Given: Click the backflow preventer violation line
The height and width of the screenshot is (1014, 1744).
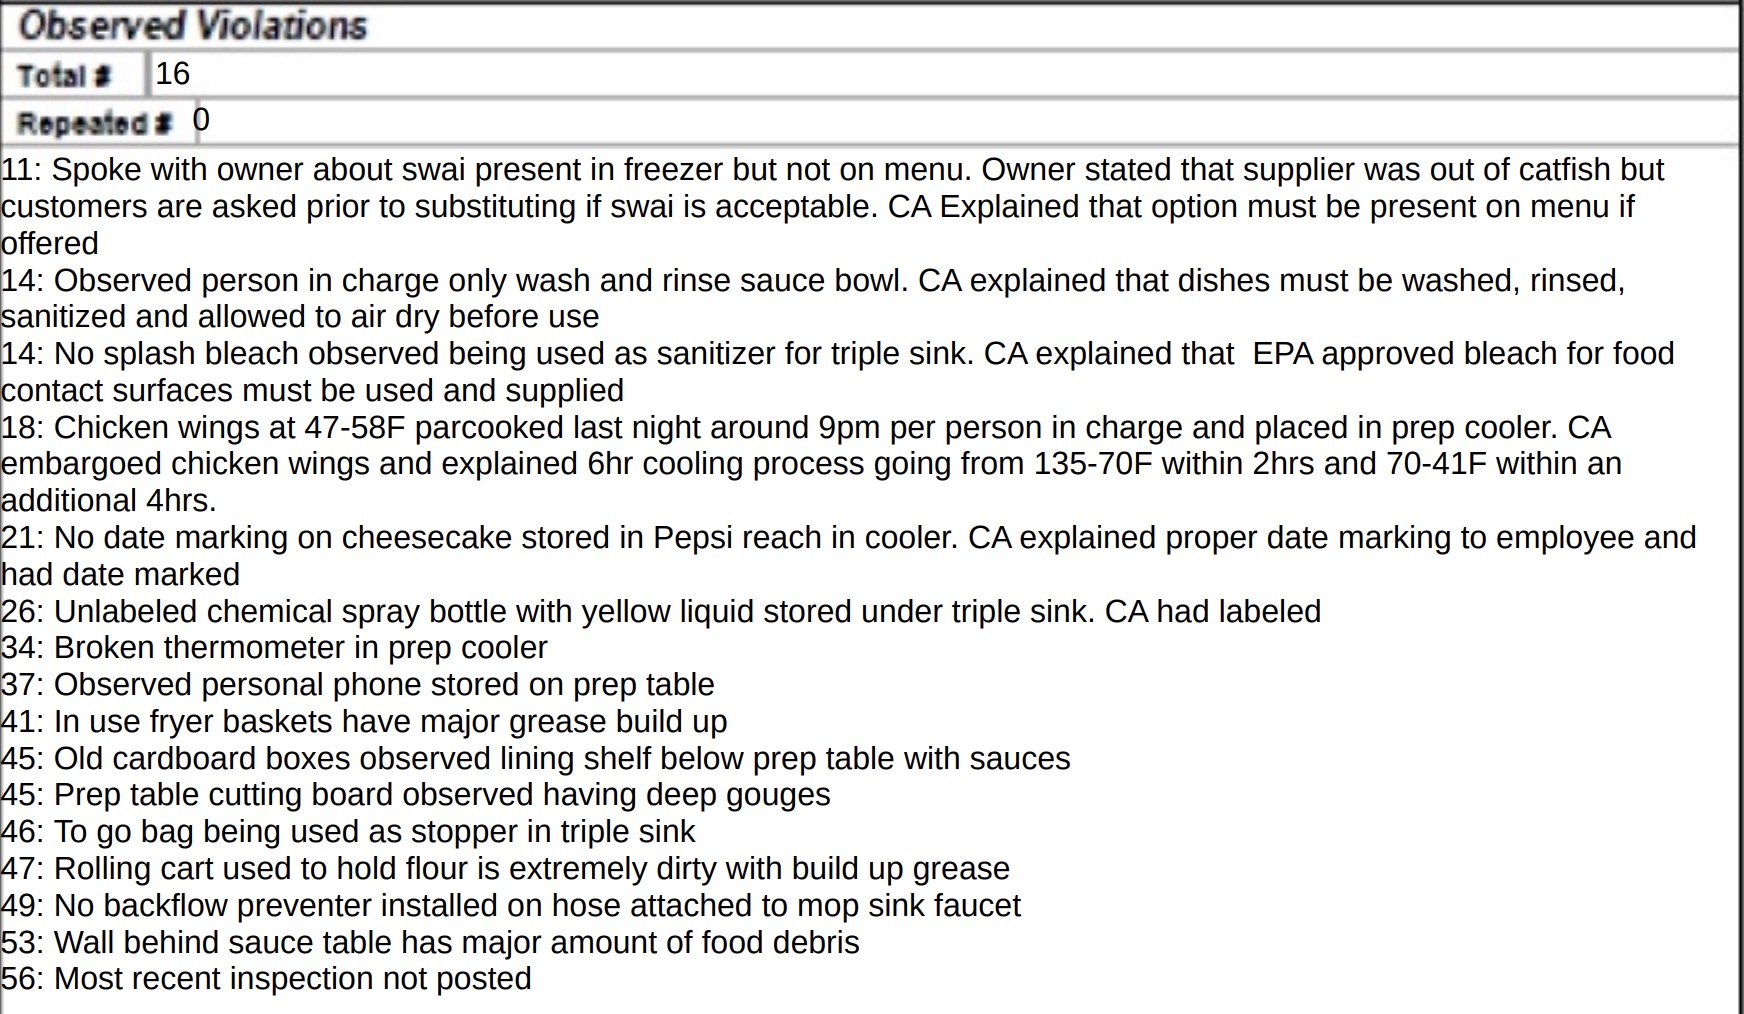Looking at the screenshot, I should 510,906.
